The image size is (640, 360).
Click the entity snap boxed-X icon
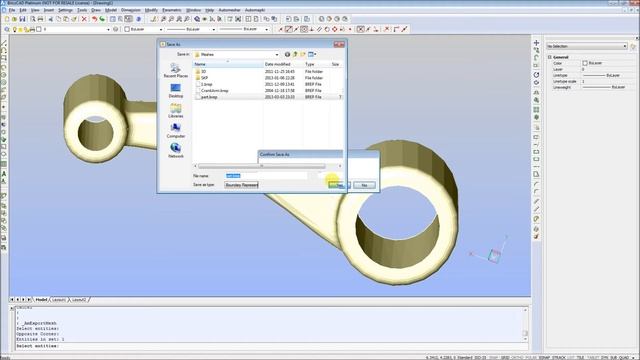tap(360, 29)
